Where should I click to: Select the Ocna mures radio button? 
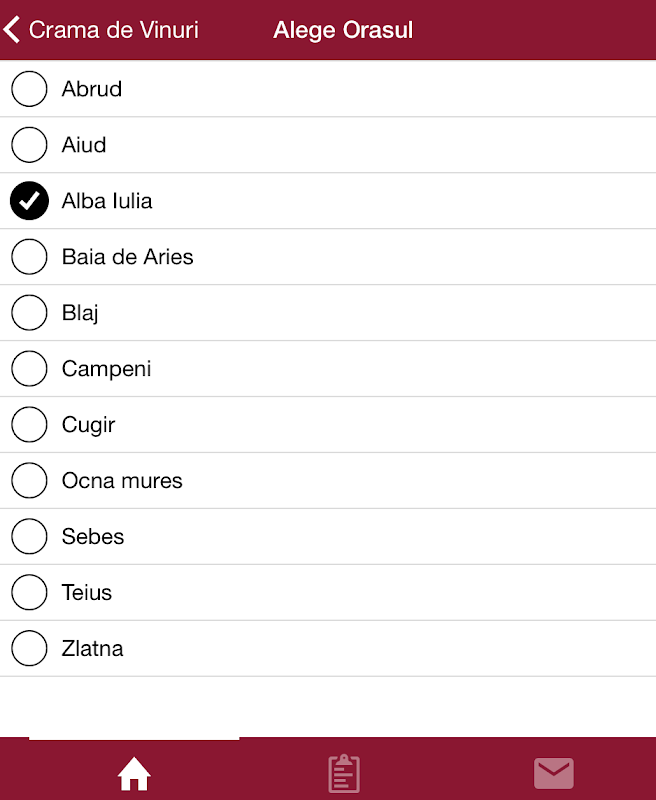point(29,481)
